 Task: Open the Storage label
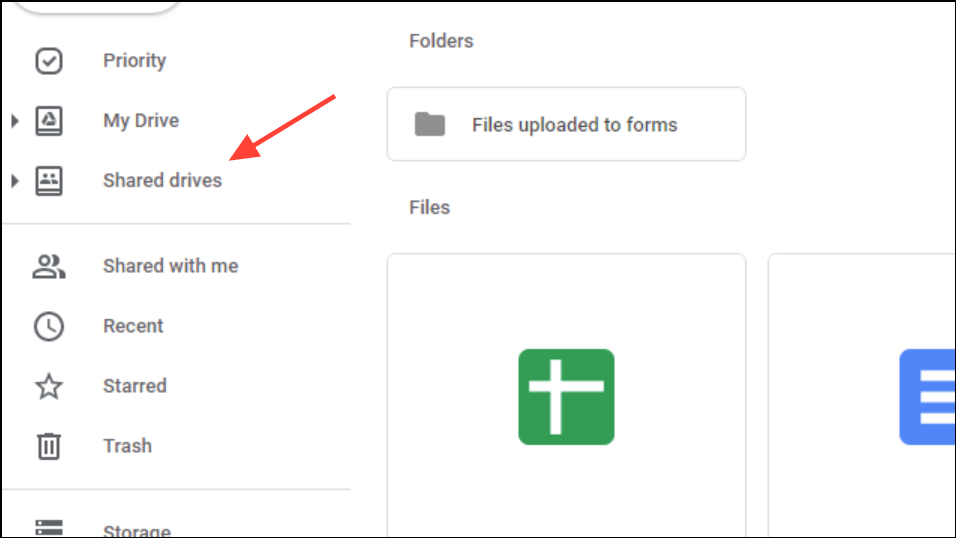137,529
